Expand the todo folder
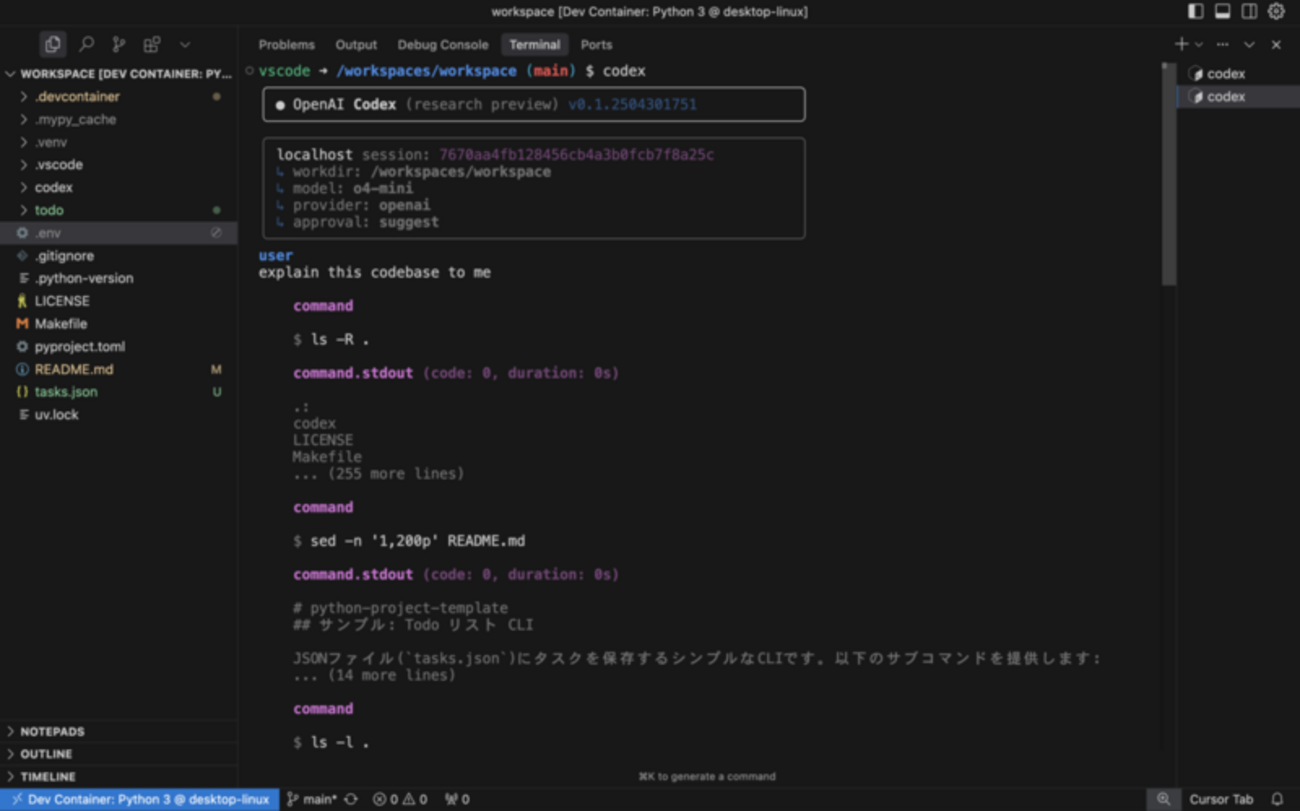 (119, 210)
